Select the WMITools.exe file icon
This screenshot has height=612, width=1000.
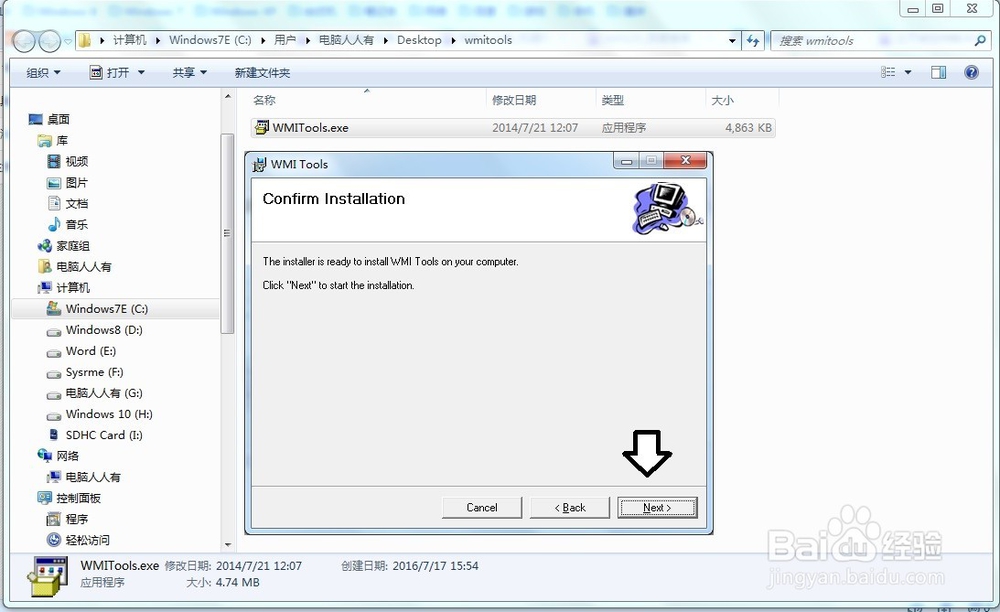[261, 128]
